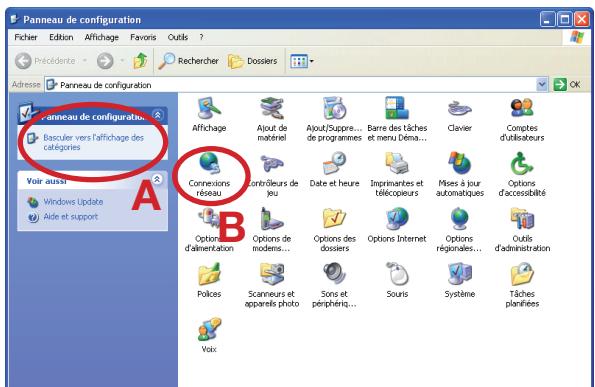Viewport: 595px width, 387px height.
Task: Open the Précédente history dropdown arrow
Action: click(x=85, y=61)
